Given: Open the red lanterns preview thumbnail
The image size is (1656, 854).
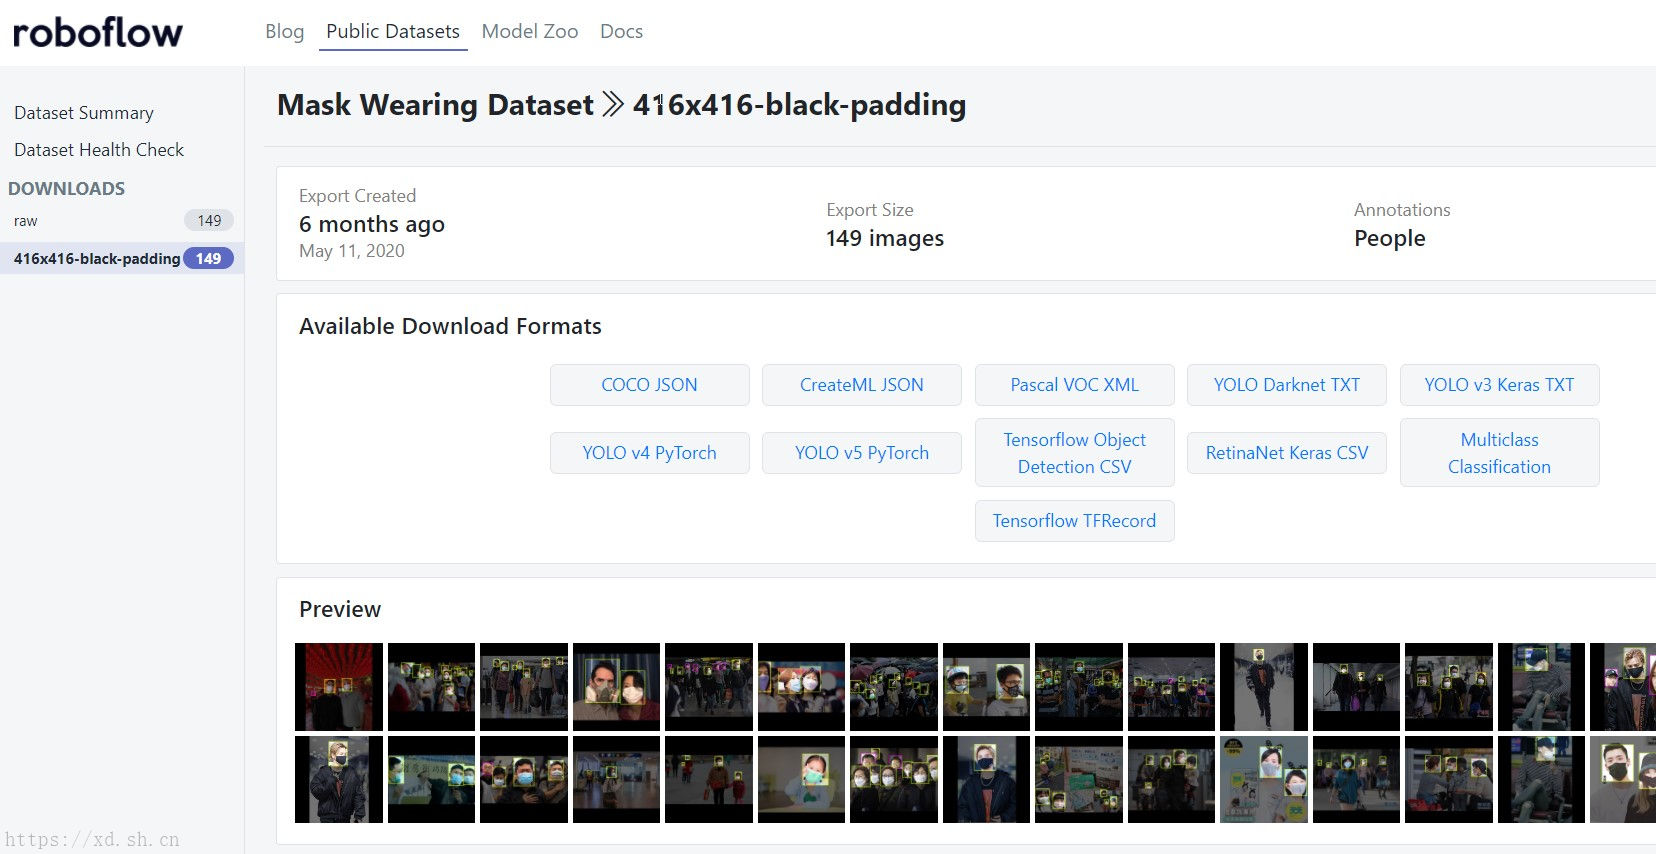Looking at the screenshot, I should tap(339, 687).
